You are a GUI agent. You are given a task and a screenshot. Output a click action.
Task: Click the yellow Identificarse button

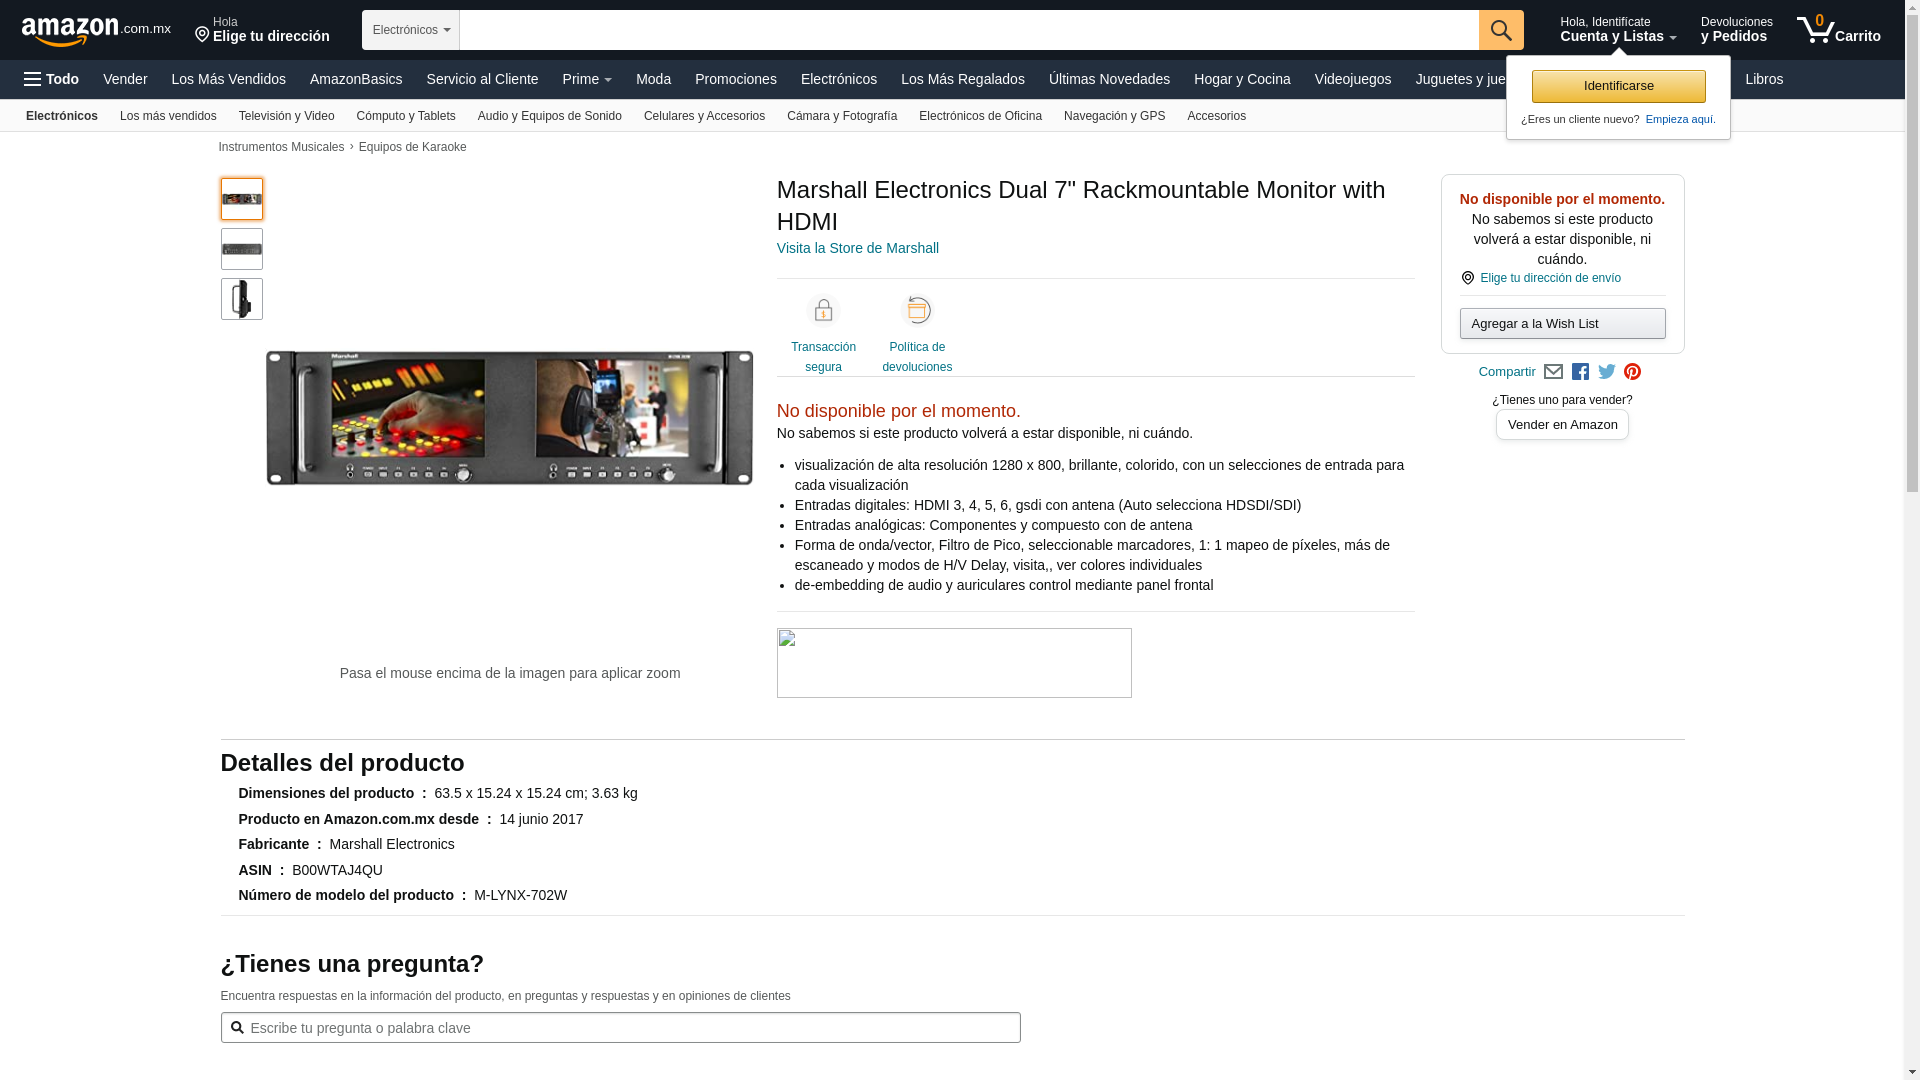coord(1618,86)
